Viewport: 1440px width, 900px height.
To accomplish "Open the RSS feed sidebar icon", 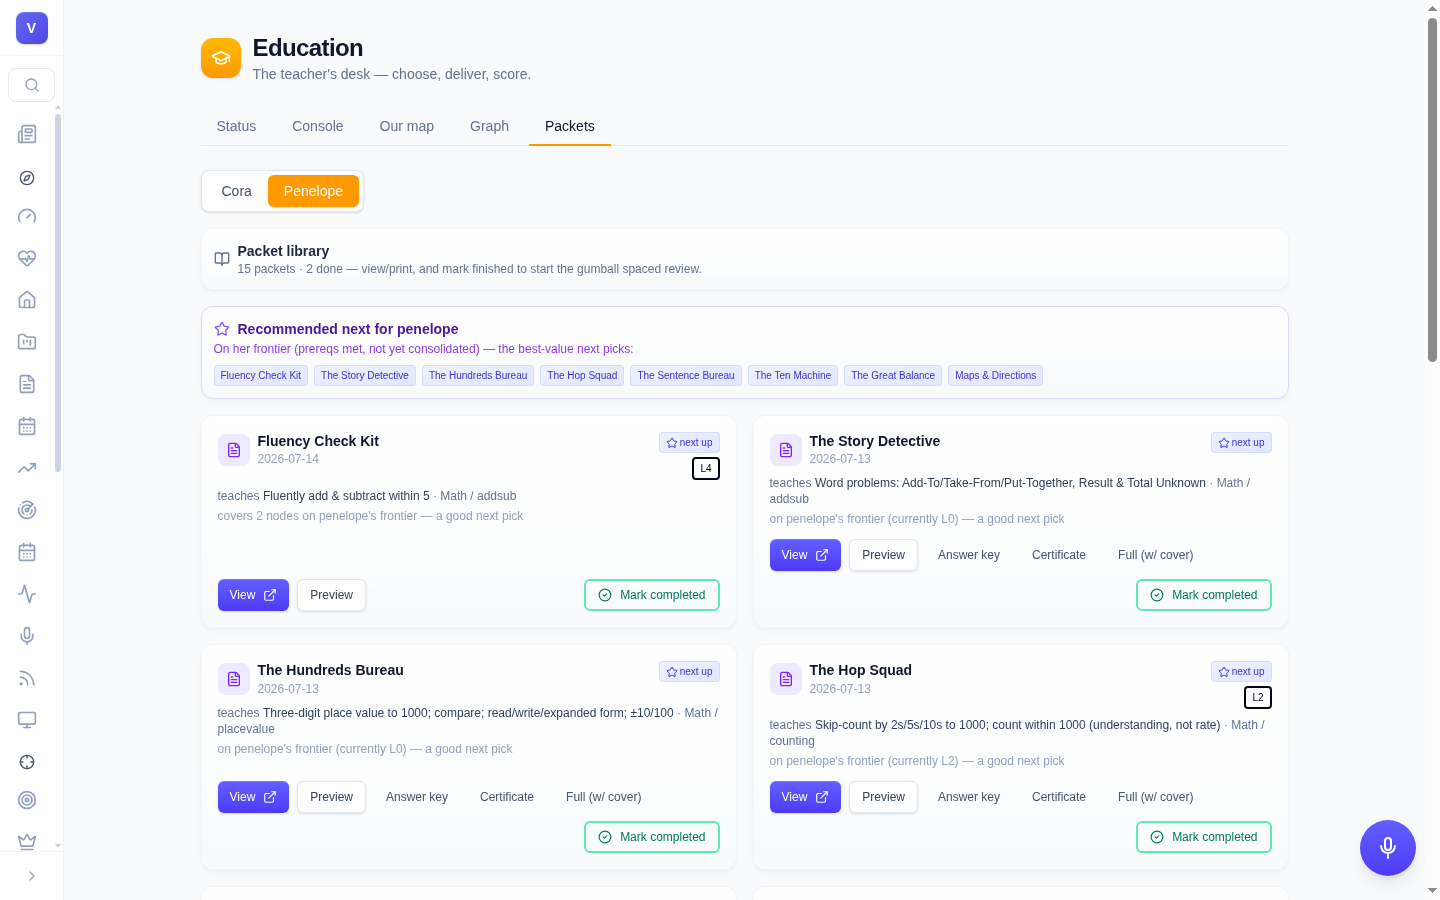I will coord(27,678).
